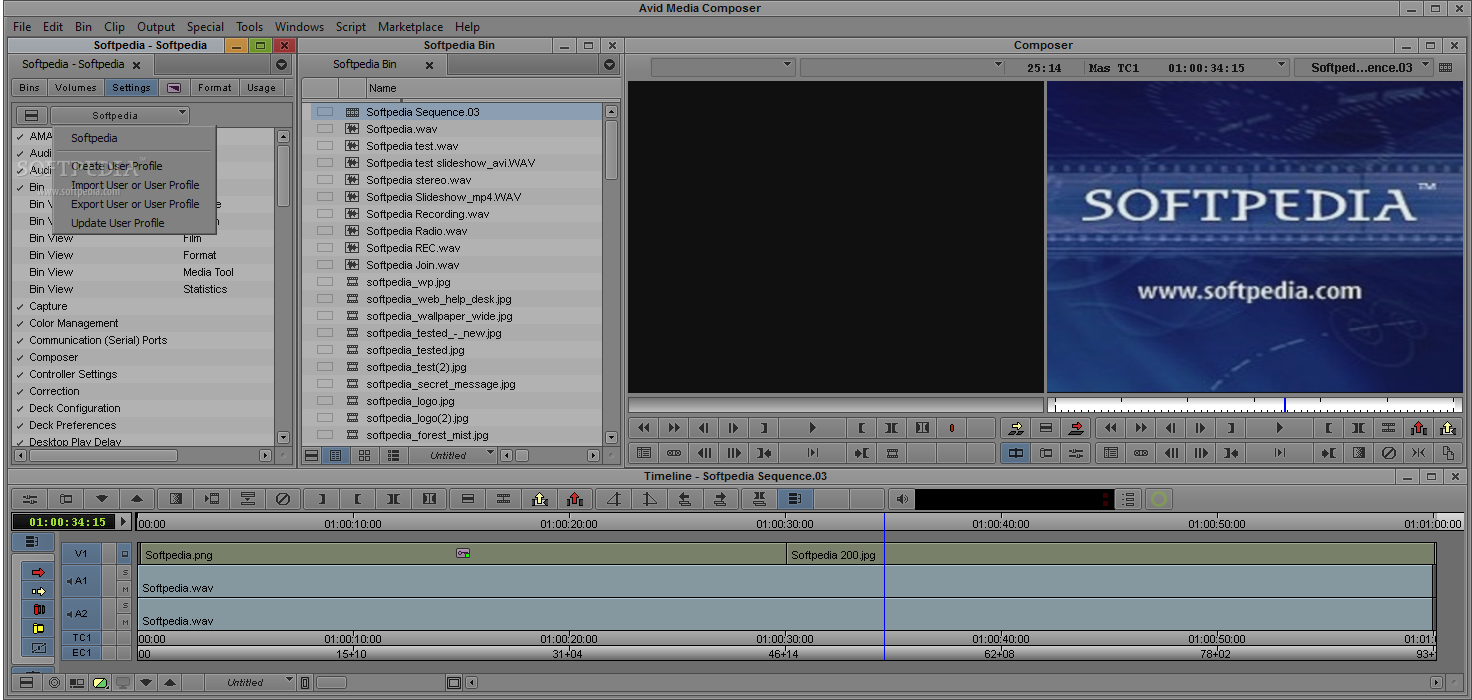This screenshot has height=700, width=1472.
Task: Open the Effect Mode button in timeline toolbar
Action: point(212,498)
